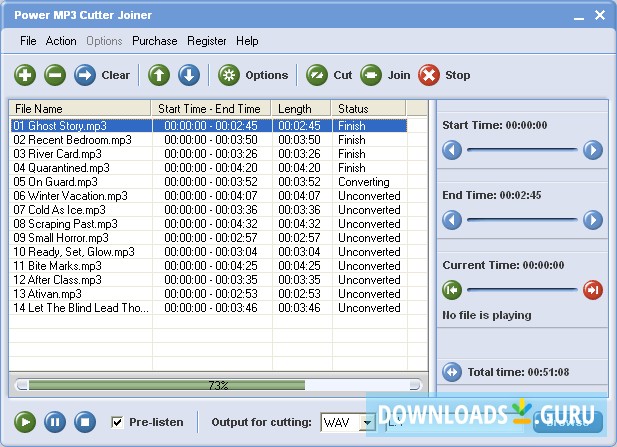
Task: Select row 11 Bite Marks.mp3
Action: [x=209, y=266]
